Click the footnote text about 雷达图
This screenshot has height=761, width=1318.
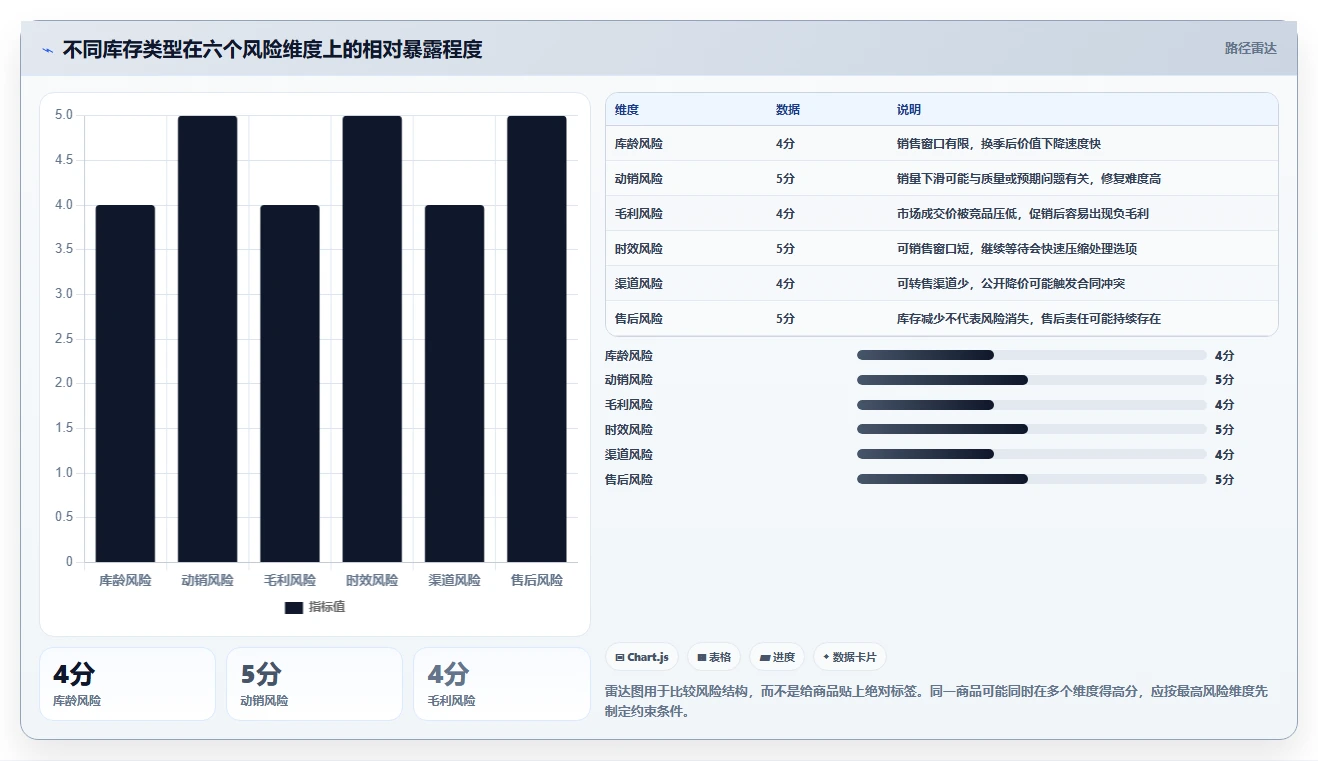[x=937, y=702]
